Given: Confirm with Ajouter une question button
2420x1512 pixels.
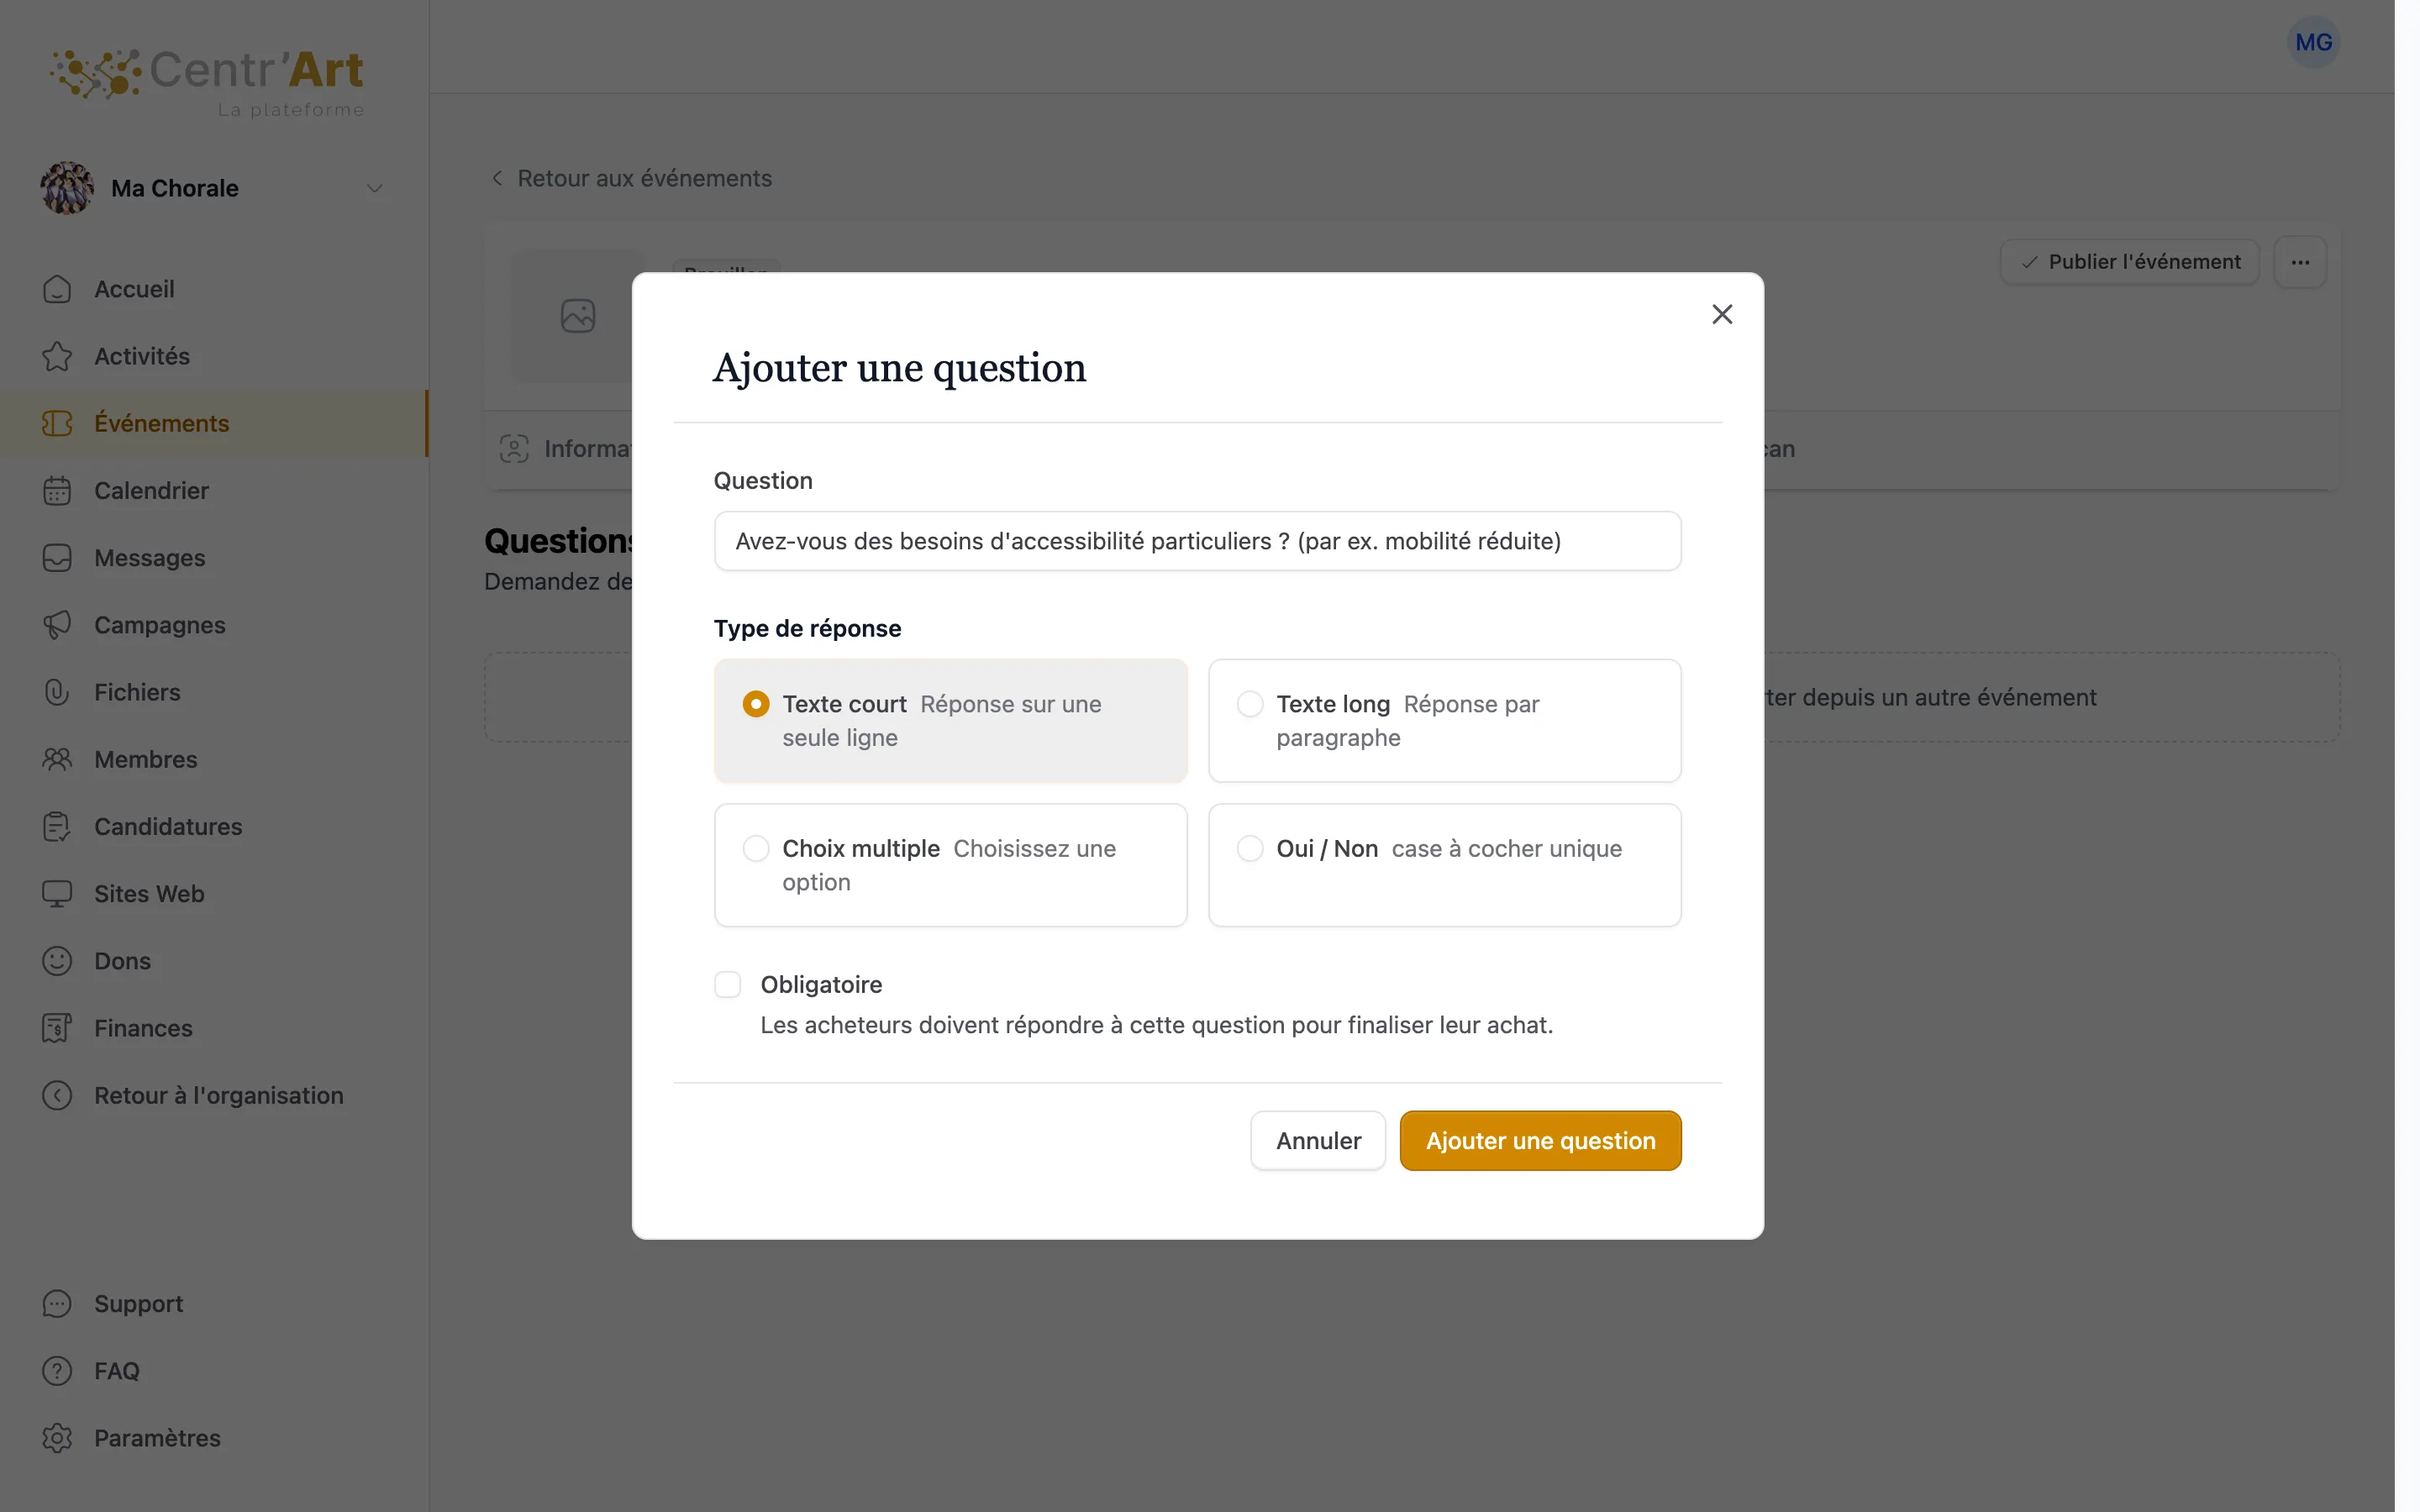Looking at the screenshot, I should point(1540,1141).
